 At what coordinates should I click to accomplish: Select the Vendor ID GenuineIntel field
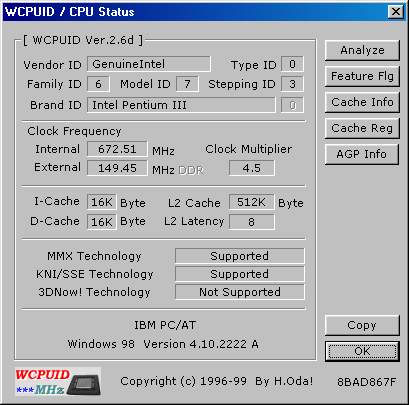(x=149, y=64)
